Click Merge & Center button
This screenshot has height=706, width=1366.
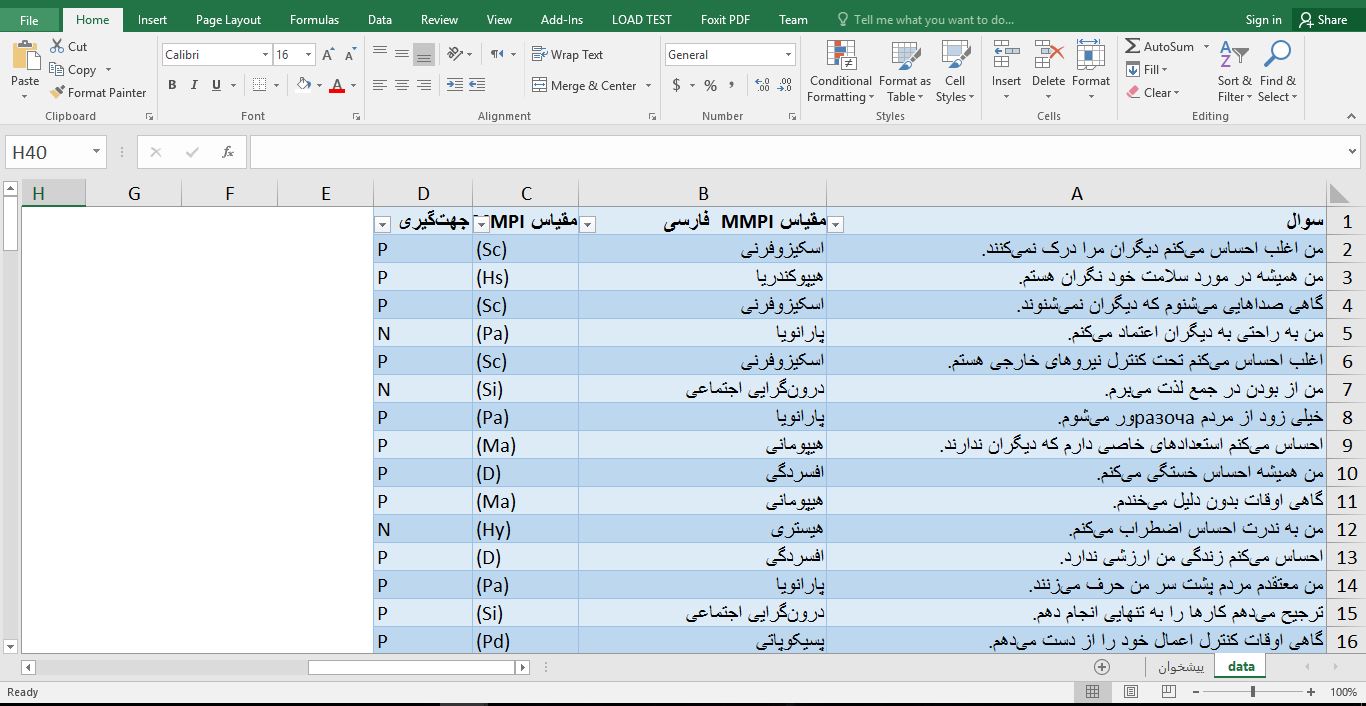584,86
